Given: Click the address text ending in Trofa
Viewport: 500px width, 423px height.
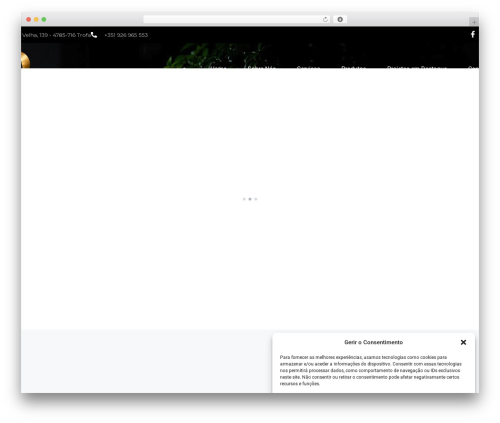Looking at the screenshot, I should [56, 35].
